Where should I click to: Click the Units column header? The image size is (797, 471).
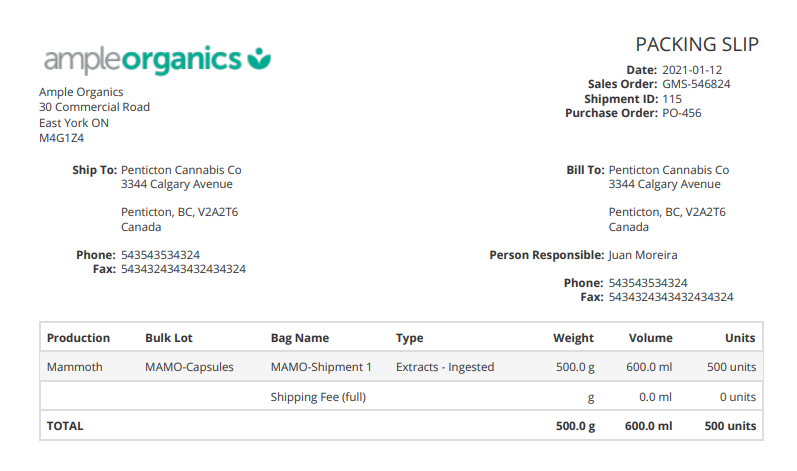[740, 338]
